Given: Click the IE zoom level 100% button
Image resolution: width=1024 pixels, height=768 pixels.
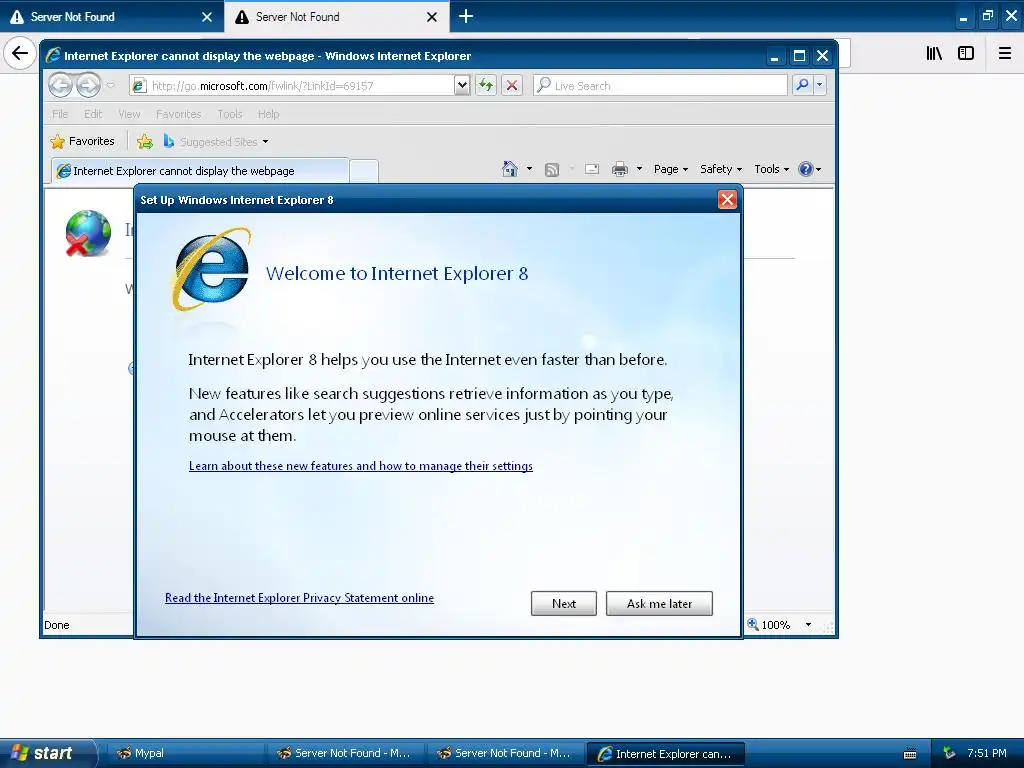Looking at the screenshot, I should coord(769,624).
